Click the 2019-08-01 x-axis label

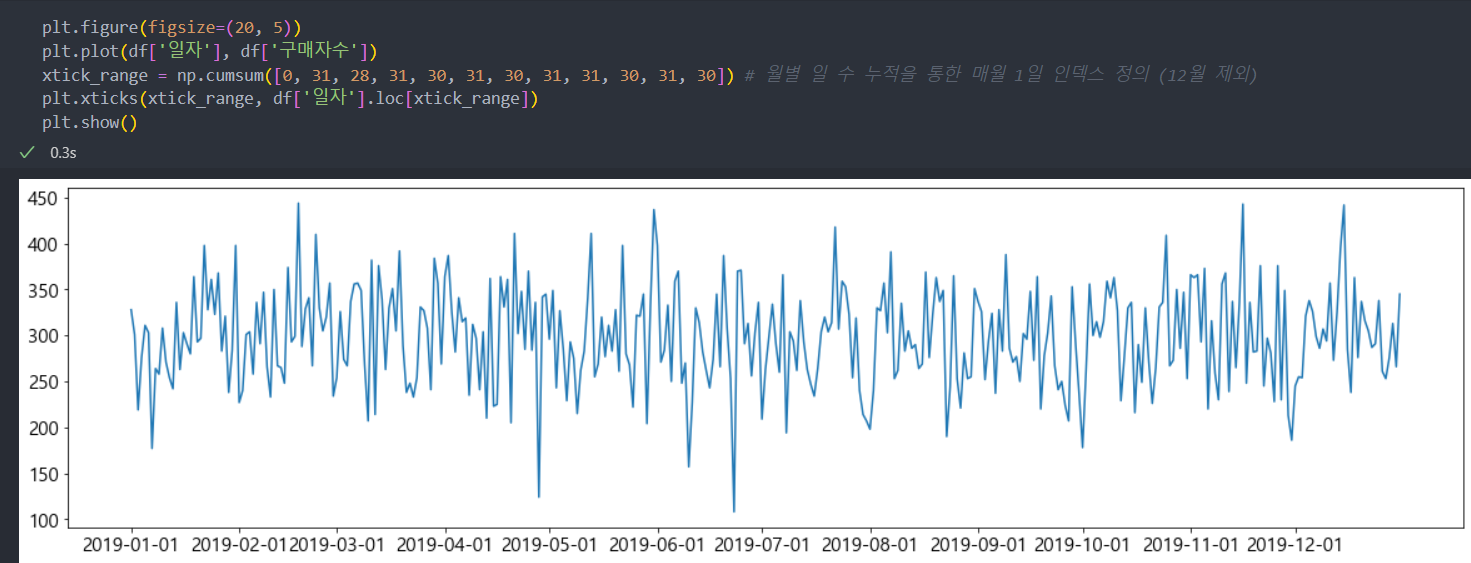click(x=870, y=544)
